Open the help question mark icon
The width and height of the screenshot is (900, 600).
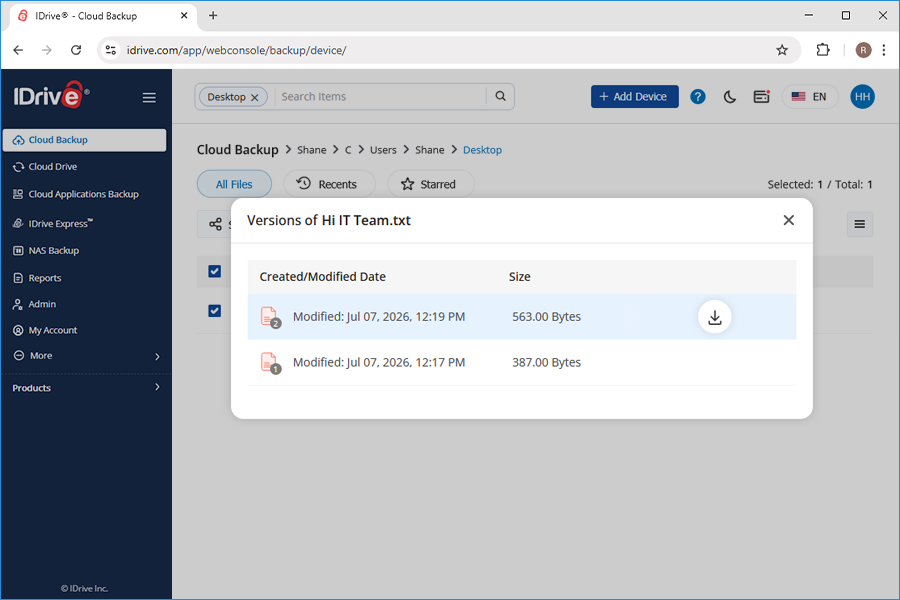[x=698, y=96]
